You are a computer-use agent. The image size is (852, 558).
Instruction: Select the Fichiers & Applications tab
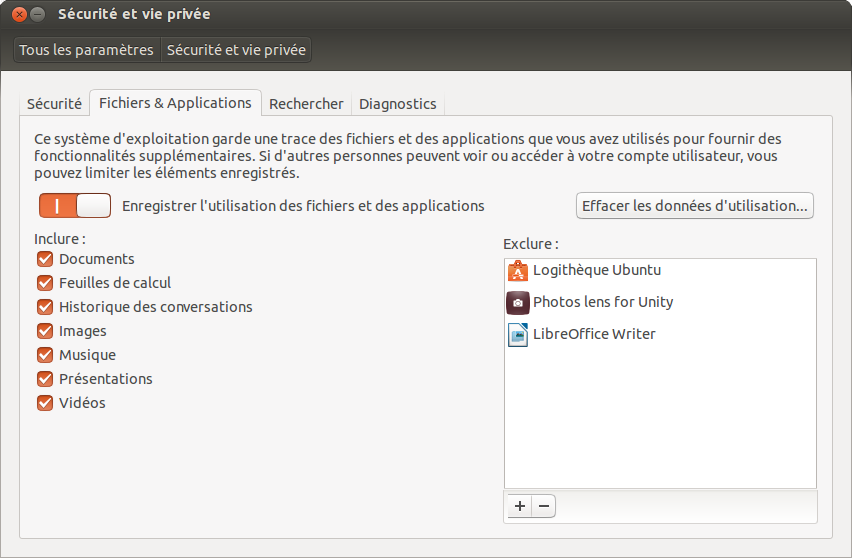tap(175, 103)
